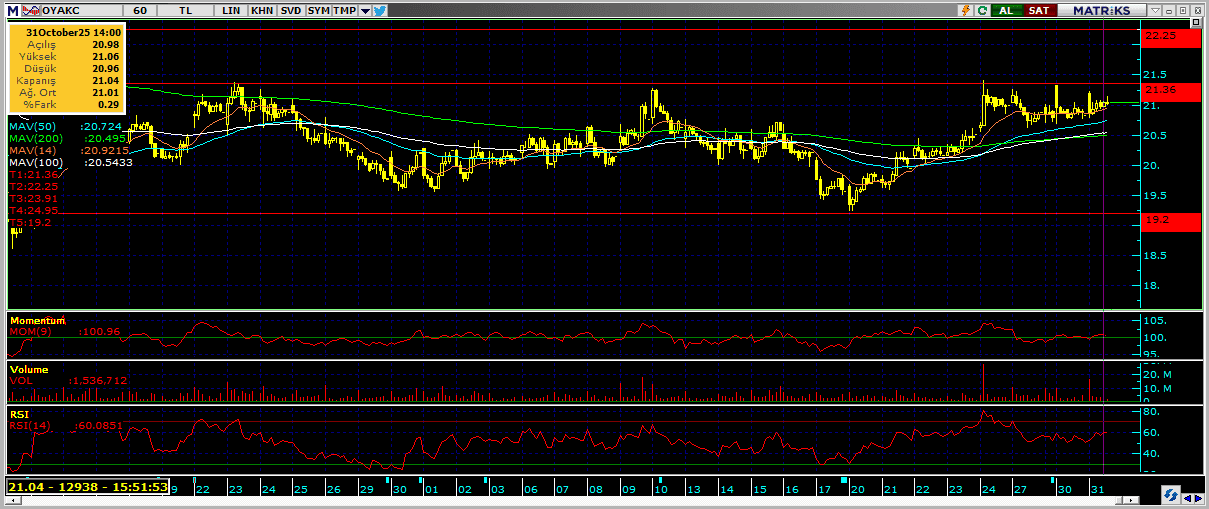
Task: Click the red 22.25 price level marker
Action: (1170, 36)
